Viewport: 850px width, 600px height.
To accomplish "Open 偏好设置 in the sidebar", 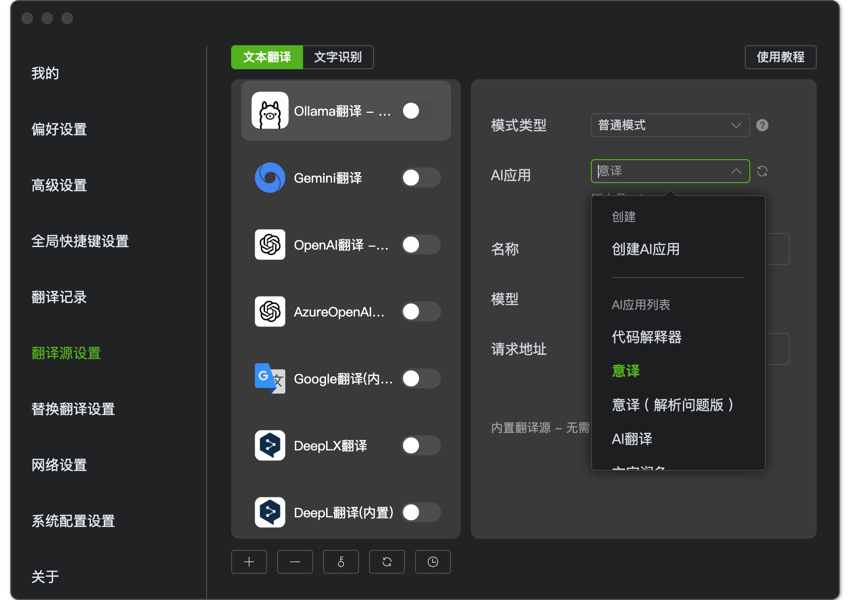I will pos(59,130).
